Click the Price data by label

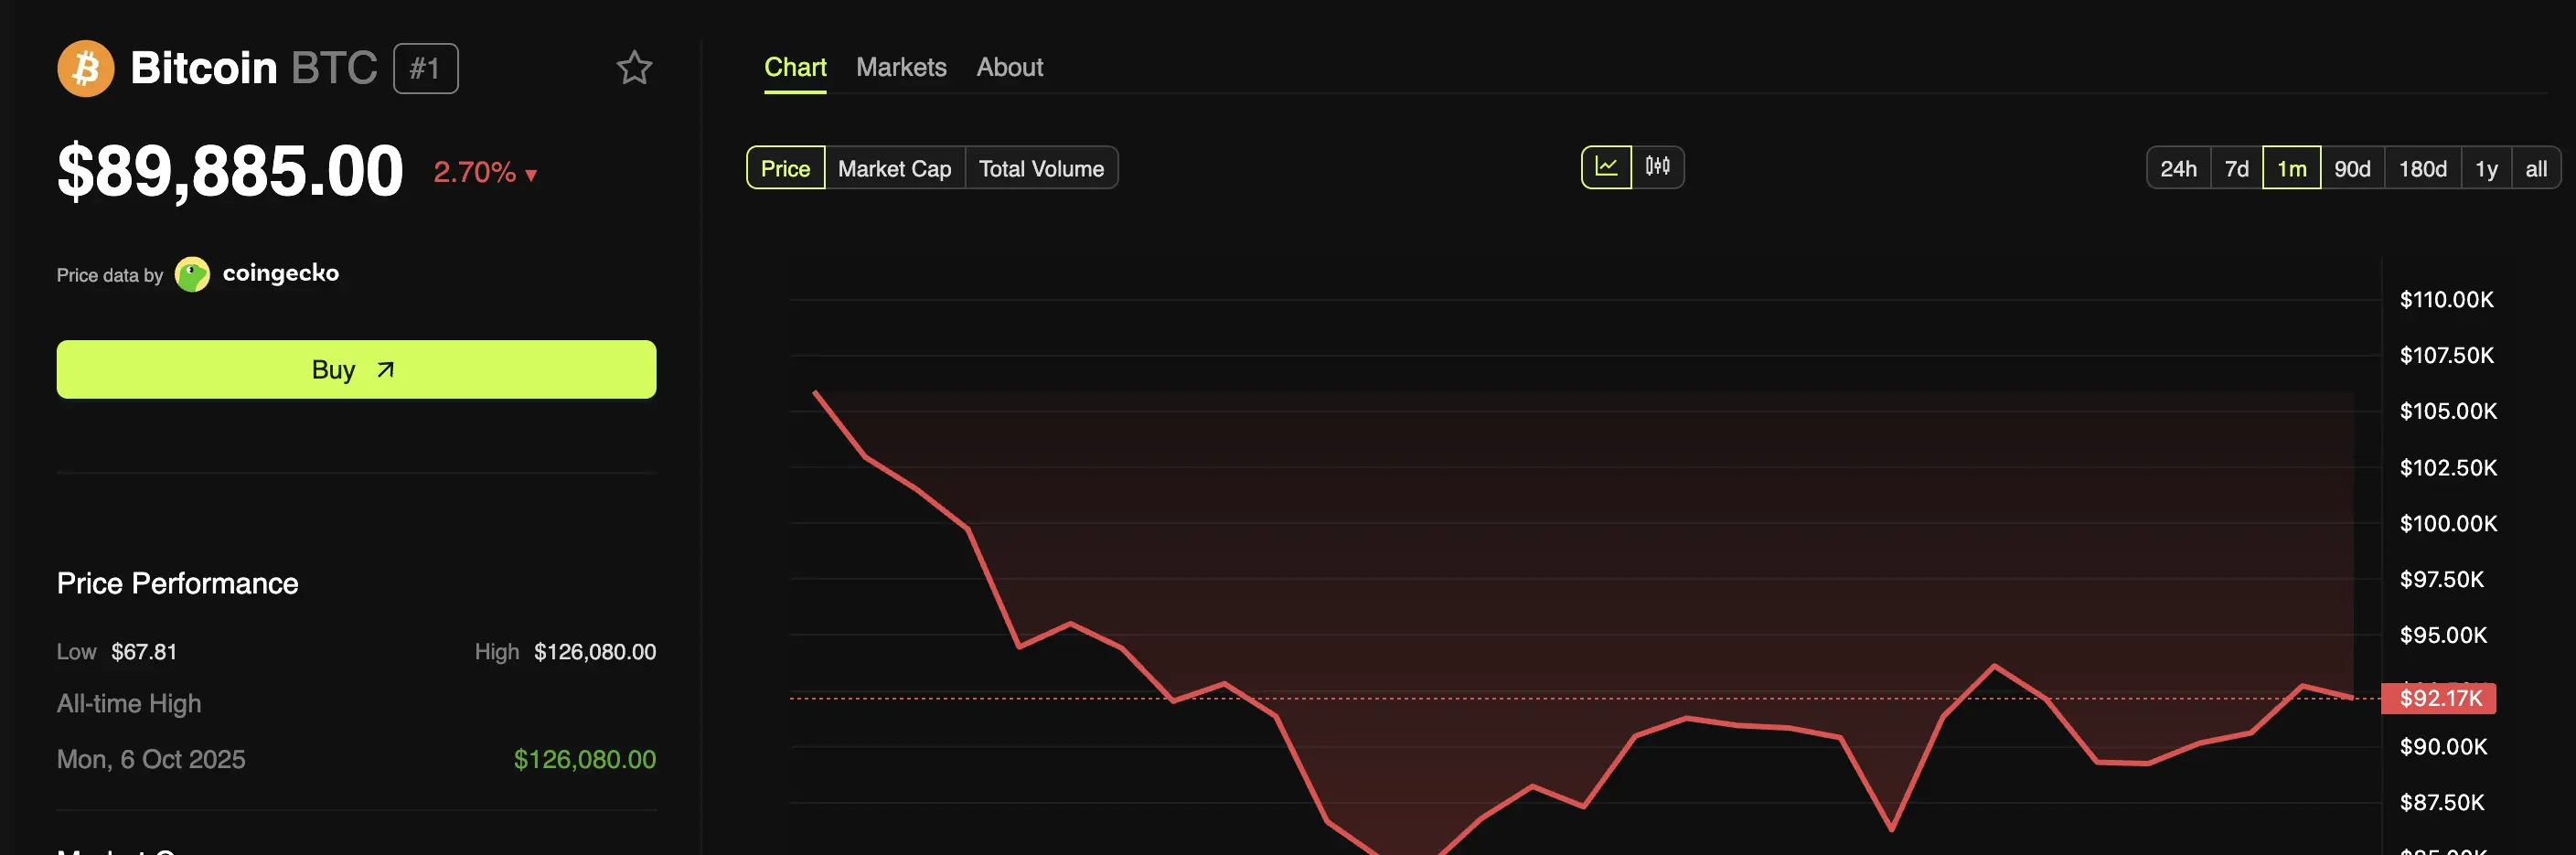pyautogui.click(x=109, y=275)
